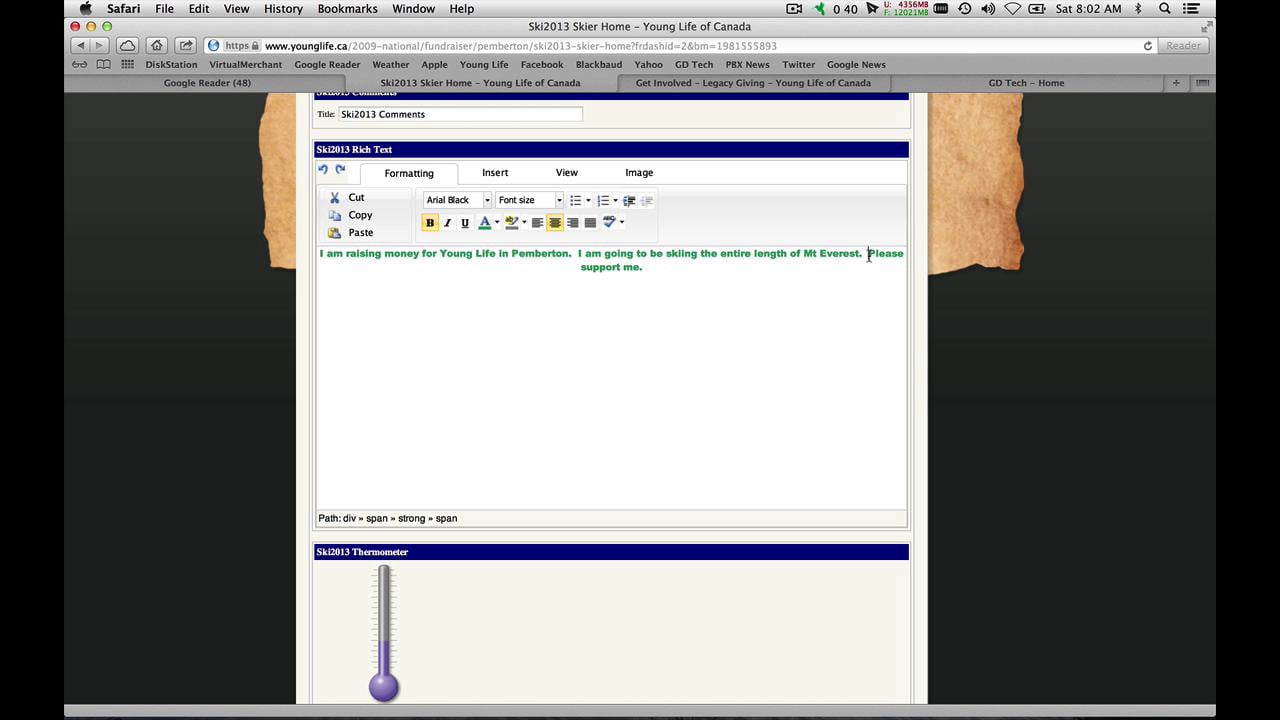This screenshot has height=720, width=1280.
Task: Go to the Safari home page
Action: click(157, 46)
